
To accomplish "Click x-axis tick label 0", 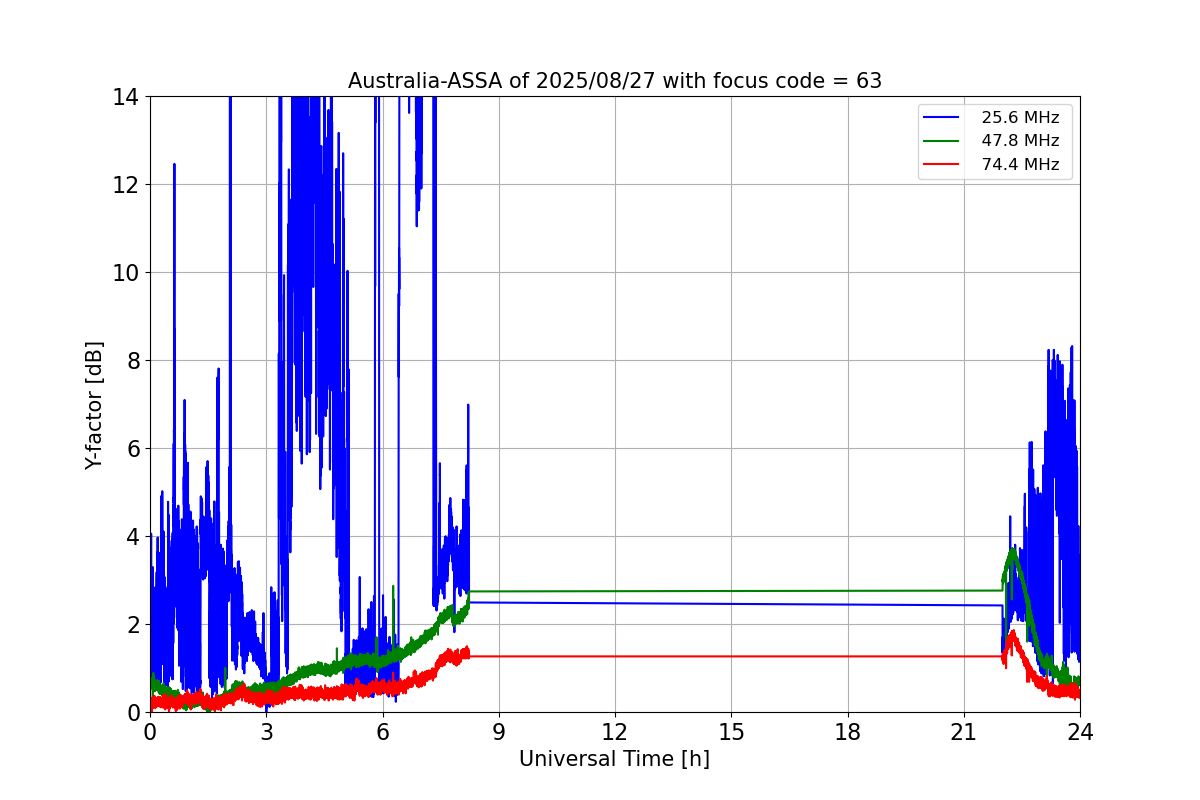I will click(x=150, y=732).
